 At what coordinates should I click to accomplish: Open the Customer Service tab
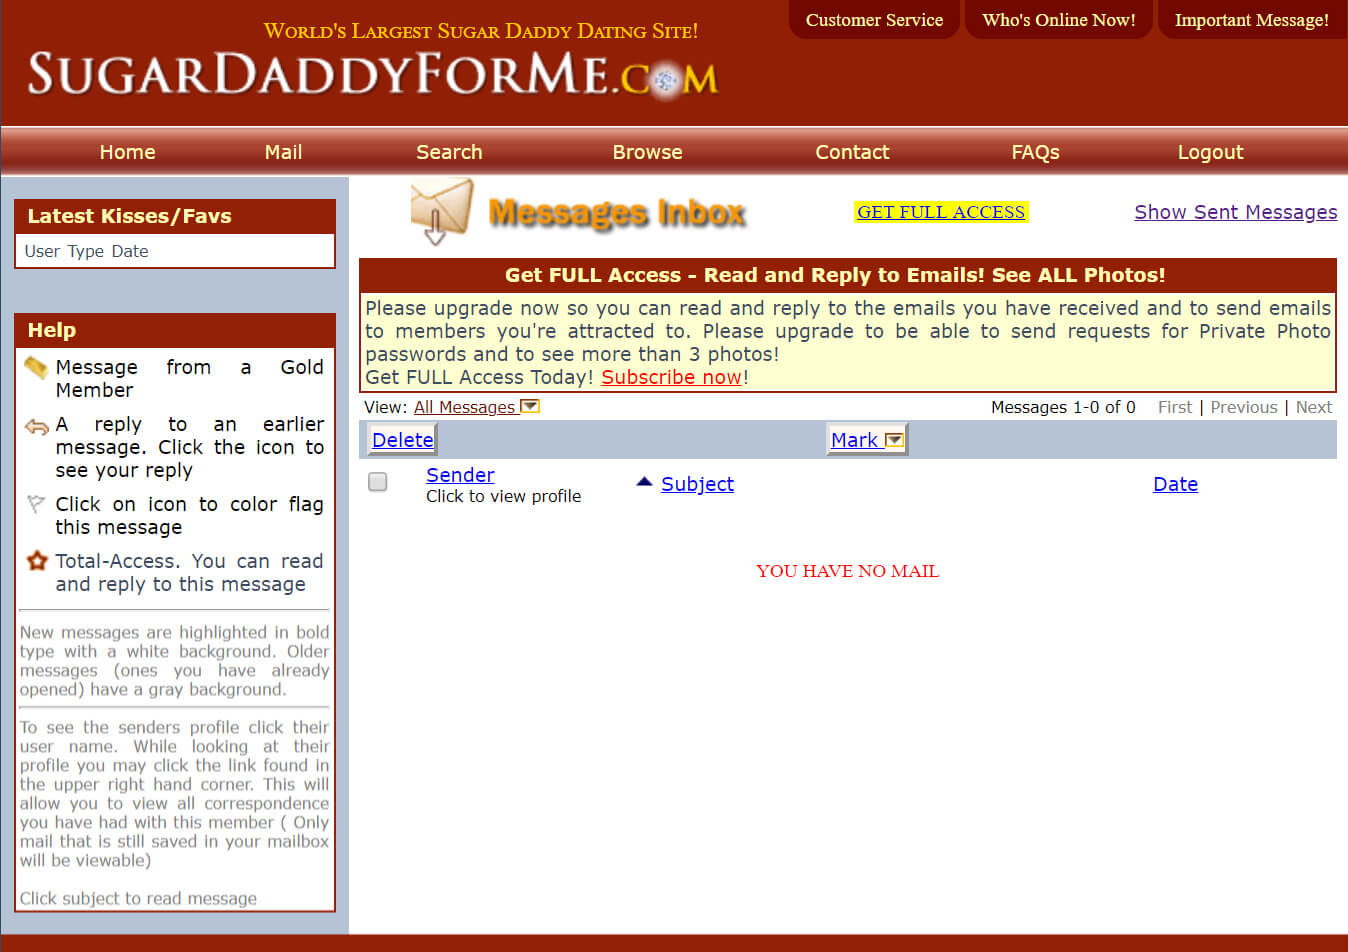click(874, 20)
